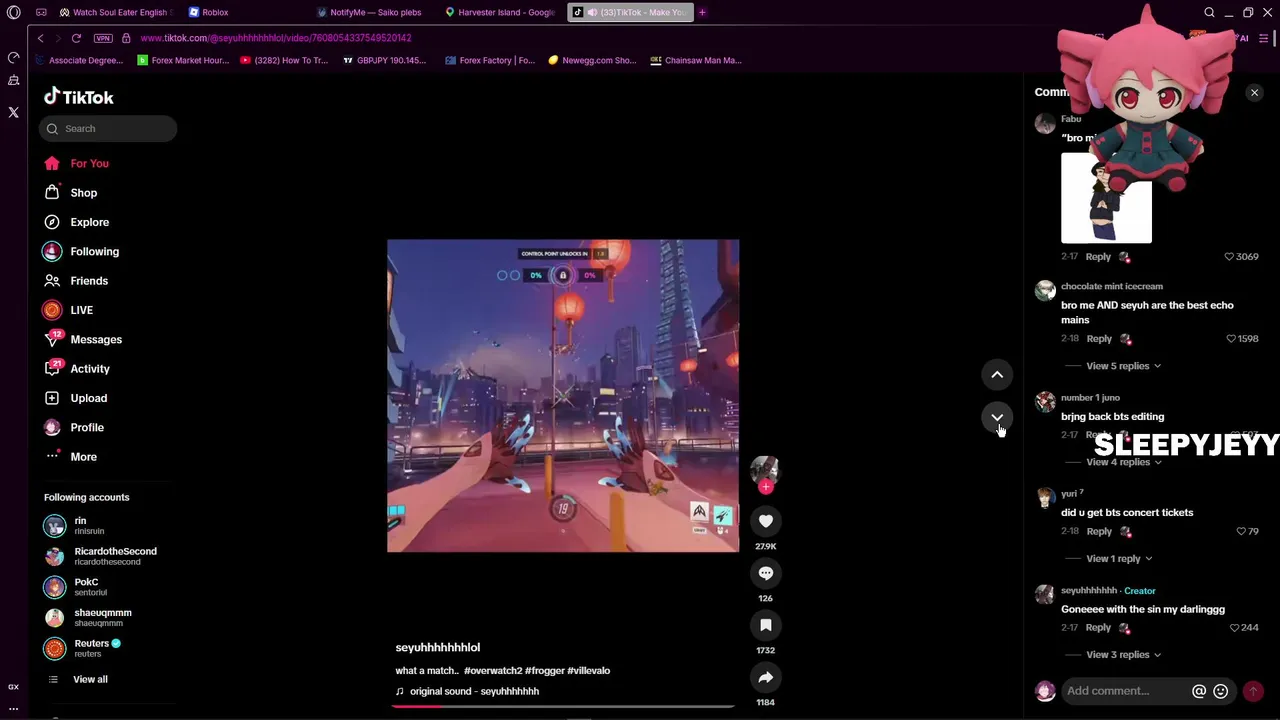The image size is (1280, 720).
Task: Insert mention with the @ icon
Action: [x=1199, y=691]
